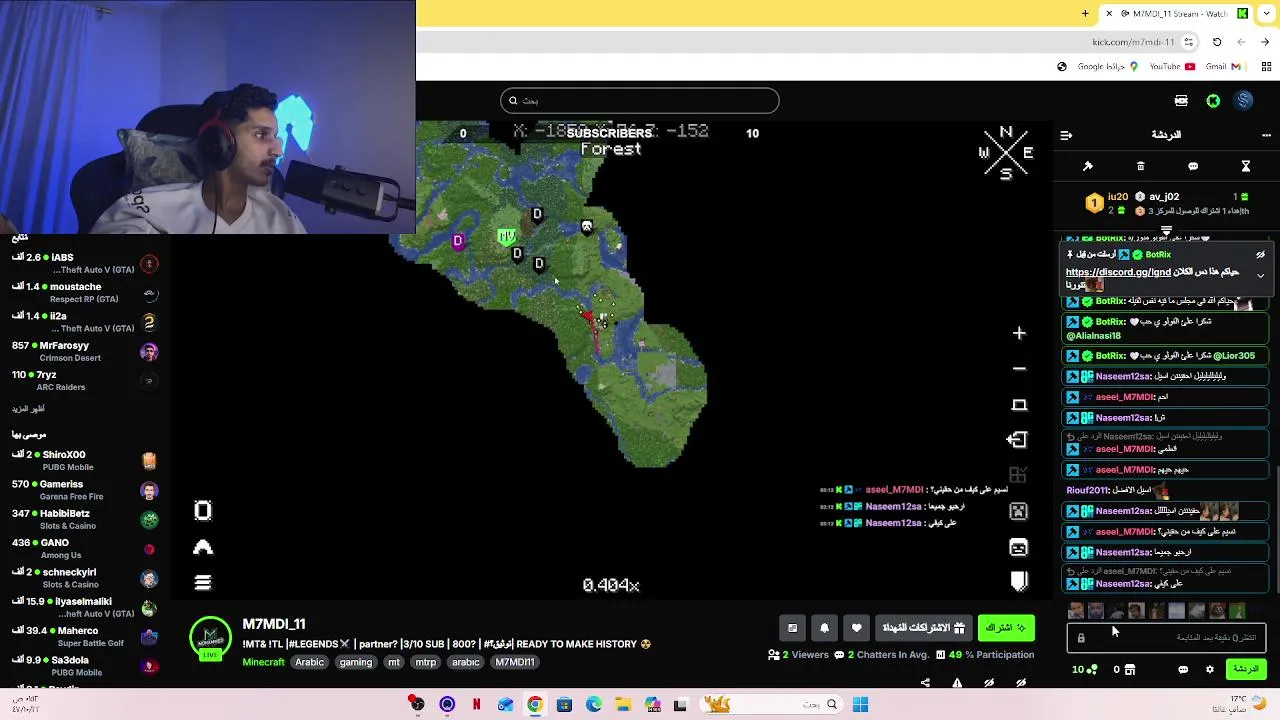Viewport: 1280px width, 720px height.
Task: Show more followed channels in sidebar
Action: (x=28, y=409)
